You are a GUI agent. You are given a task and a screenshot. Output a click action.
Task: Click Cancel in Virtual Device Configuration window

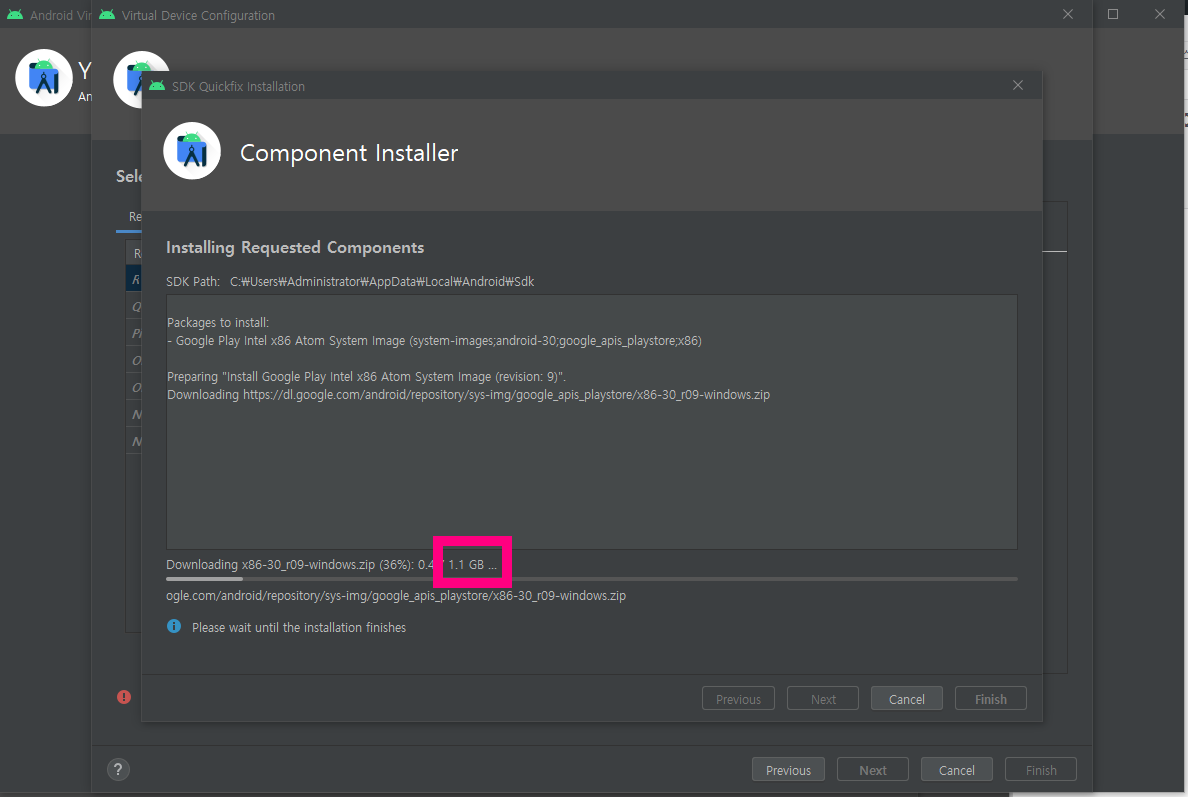point(956,770)
